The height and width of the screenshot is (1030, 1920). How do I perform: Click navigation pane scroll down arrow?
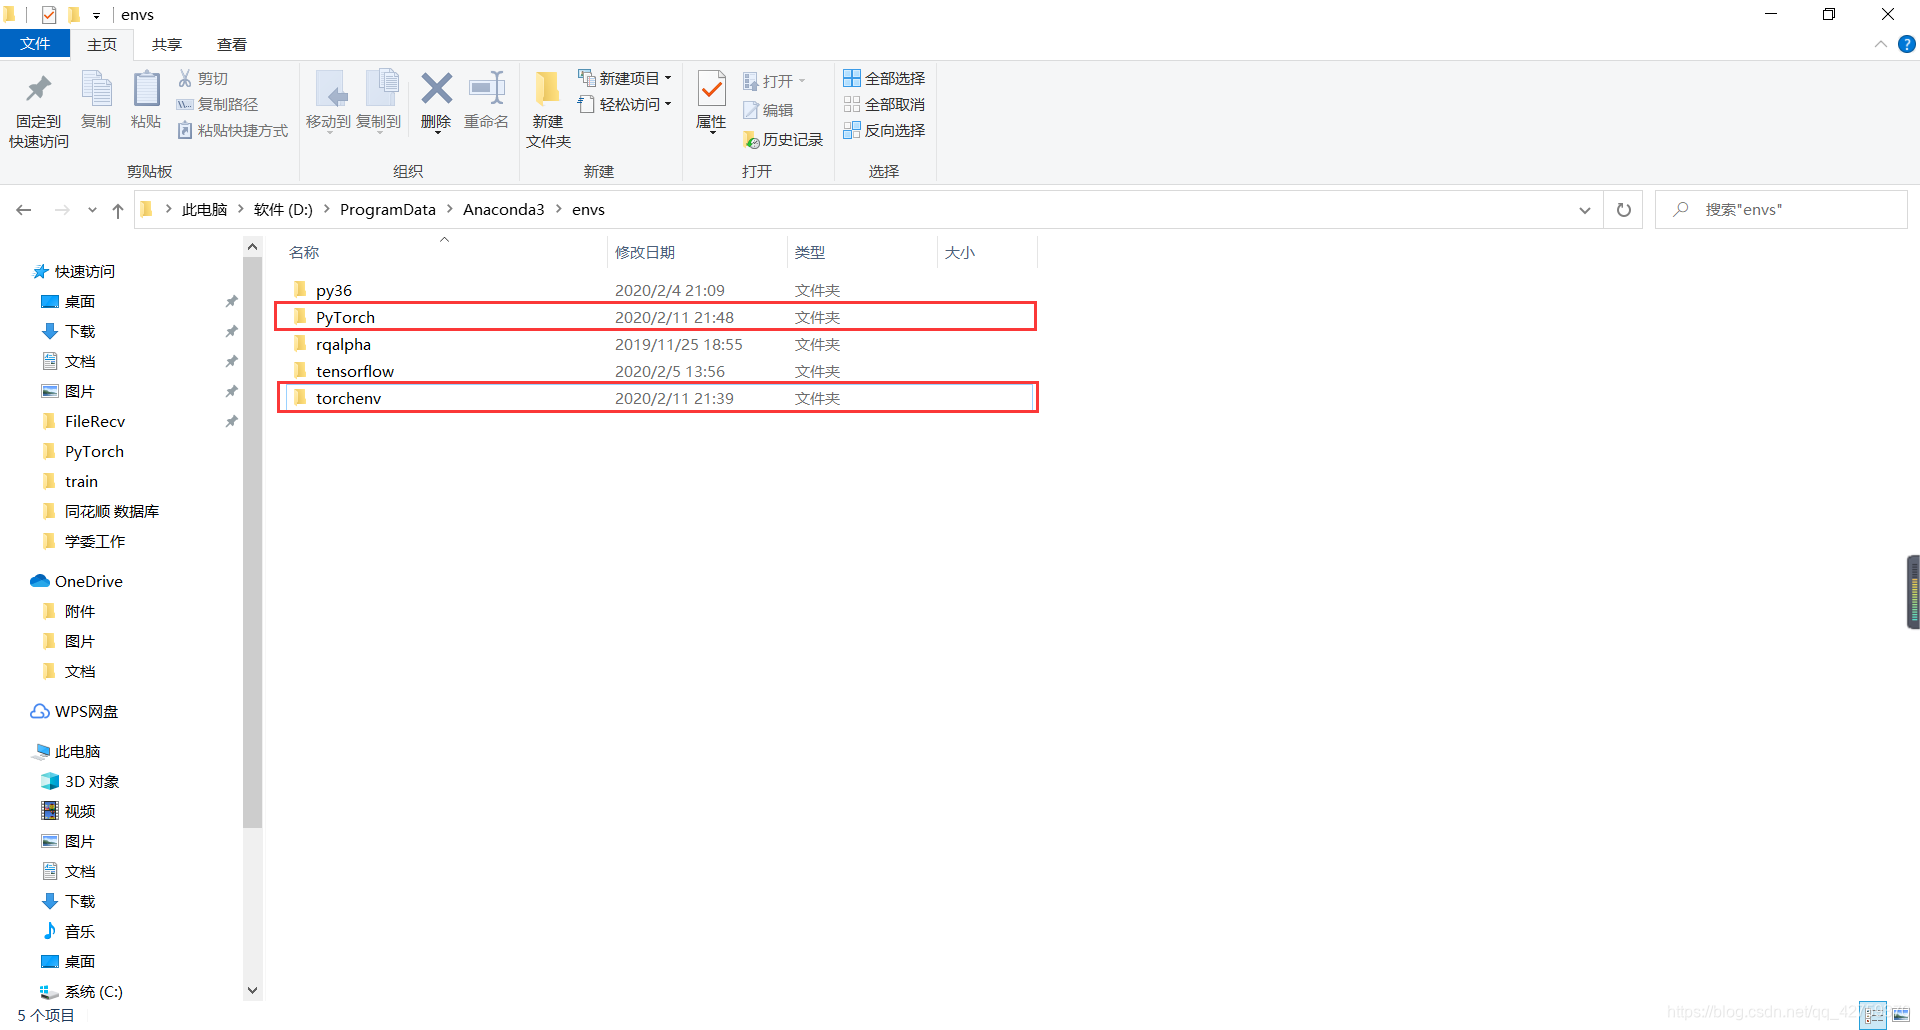point(252,990)
